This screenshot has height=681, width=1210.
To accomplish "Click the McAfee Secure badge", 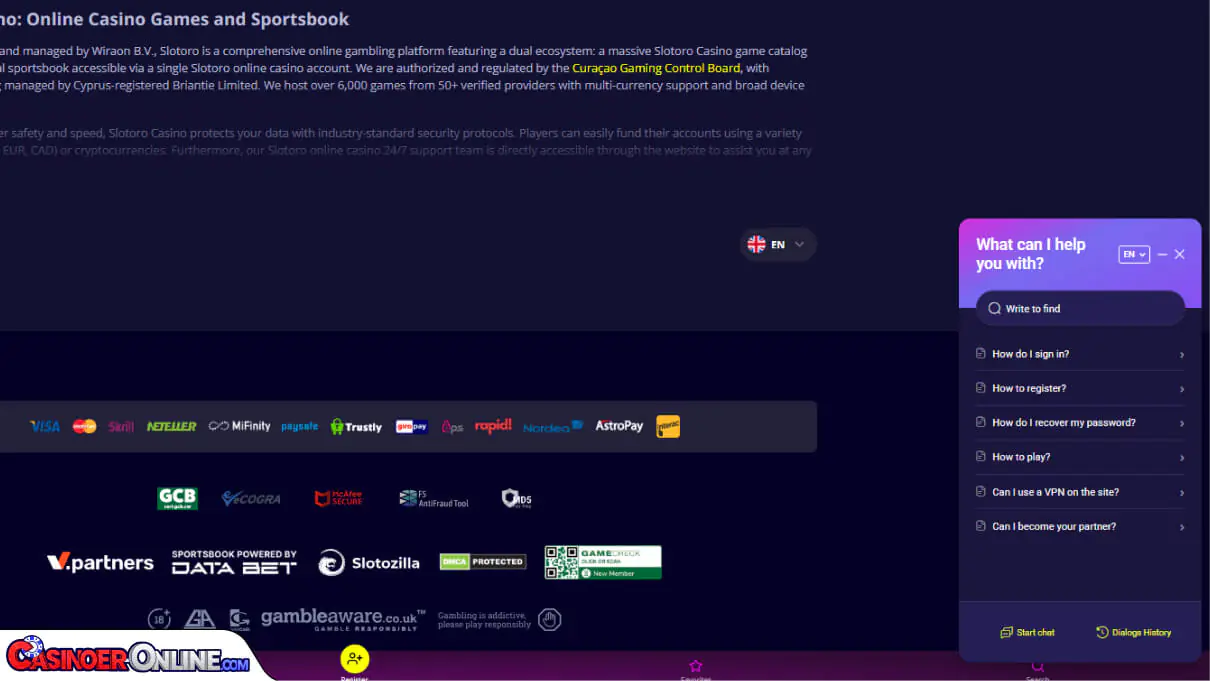I will (x=338, y=498).
